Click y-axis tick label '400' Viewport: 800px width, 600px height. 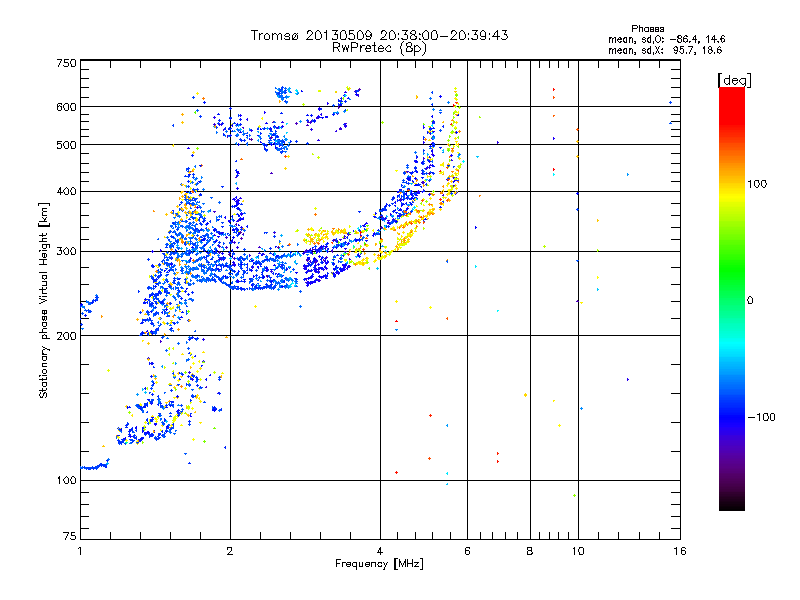[66, 191]
